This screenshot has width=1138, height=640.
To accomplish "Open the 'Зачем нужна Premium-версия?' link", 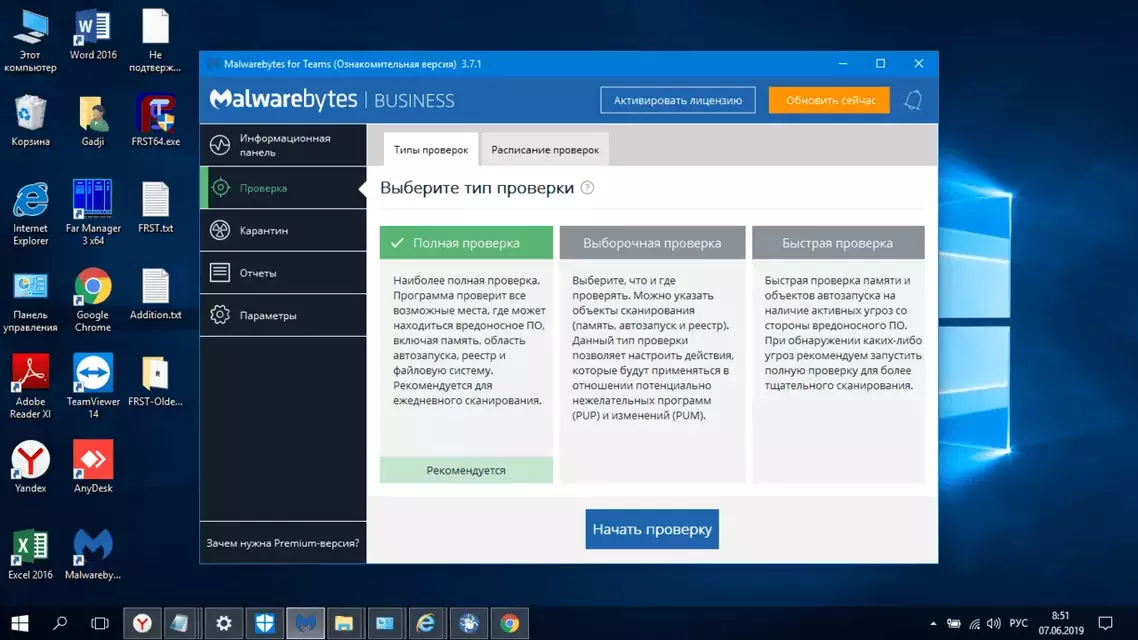I will (x=282, y=543).
